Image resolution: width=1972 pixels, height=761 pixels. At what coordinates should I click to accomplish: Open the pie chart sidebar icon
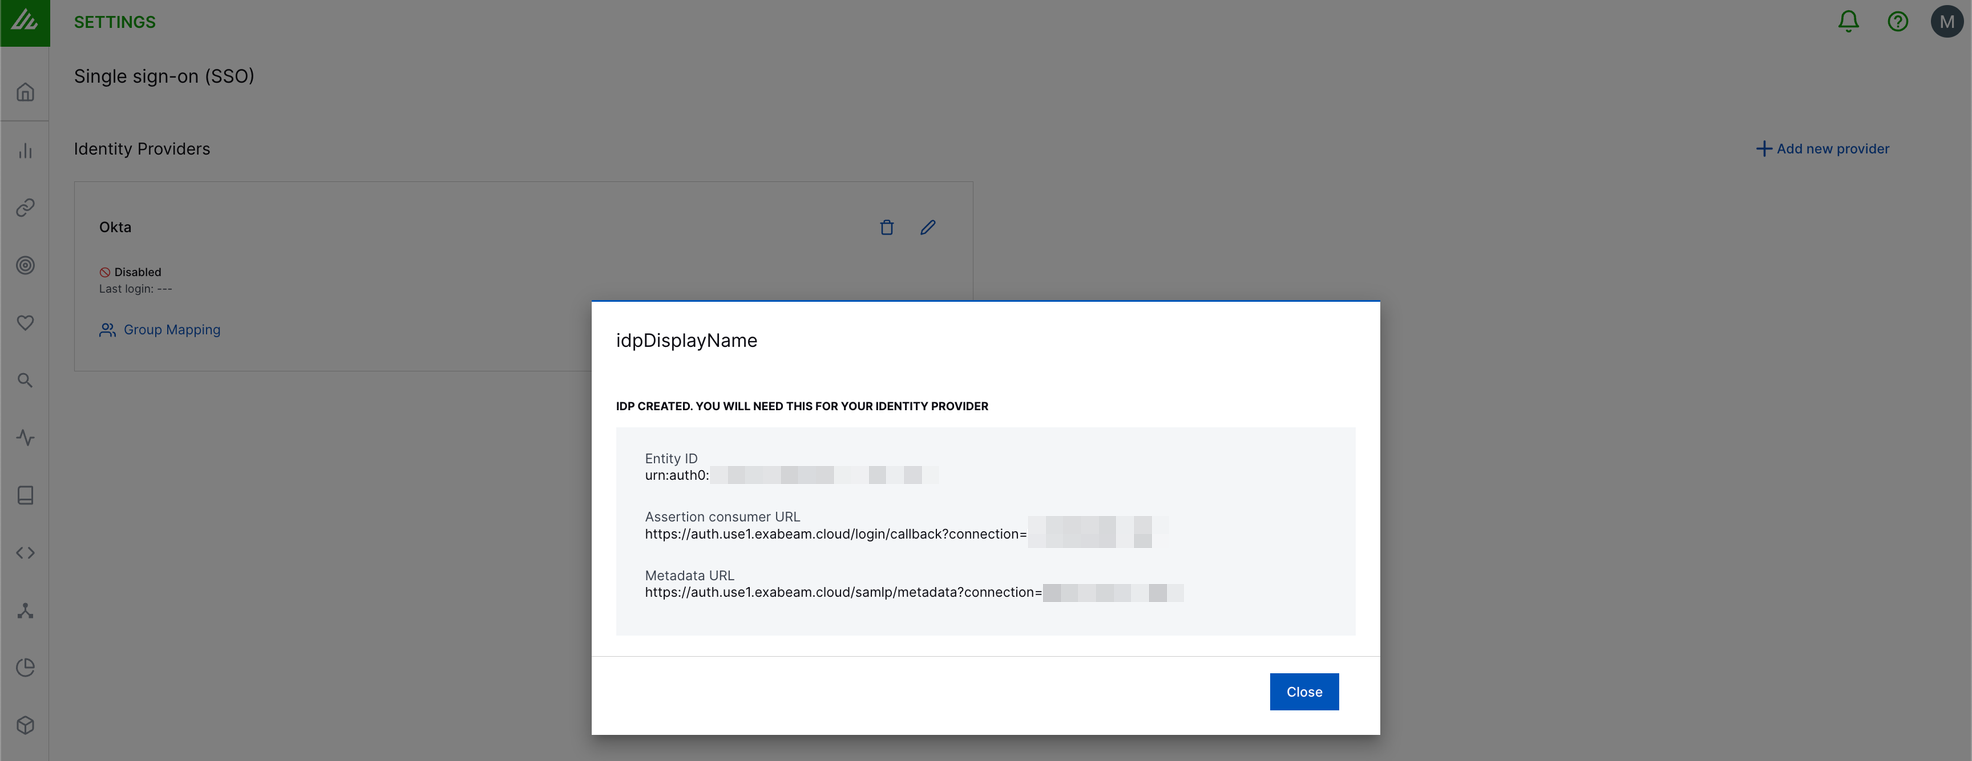click(25, 667)
